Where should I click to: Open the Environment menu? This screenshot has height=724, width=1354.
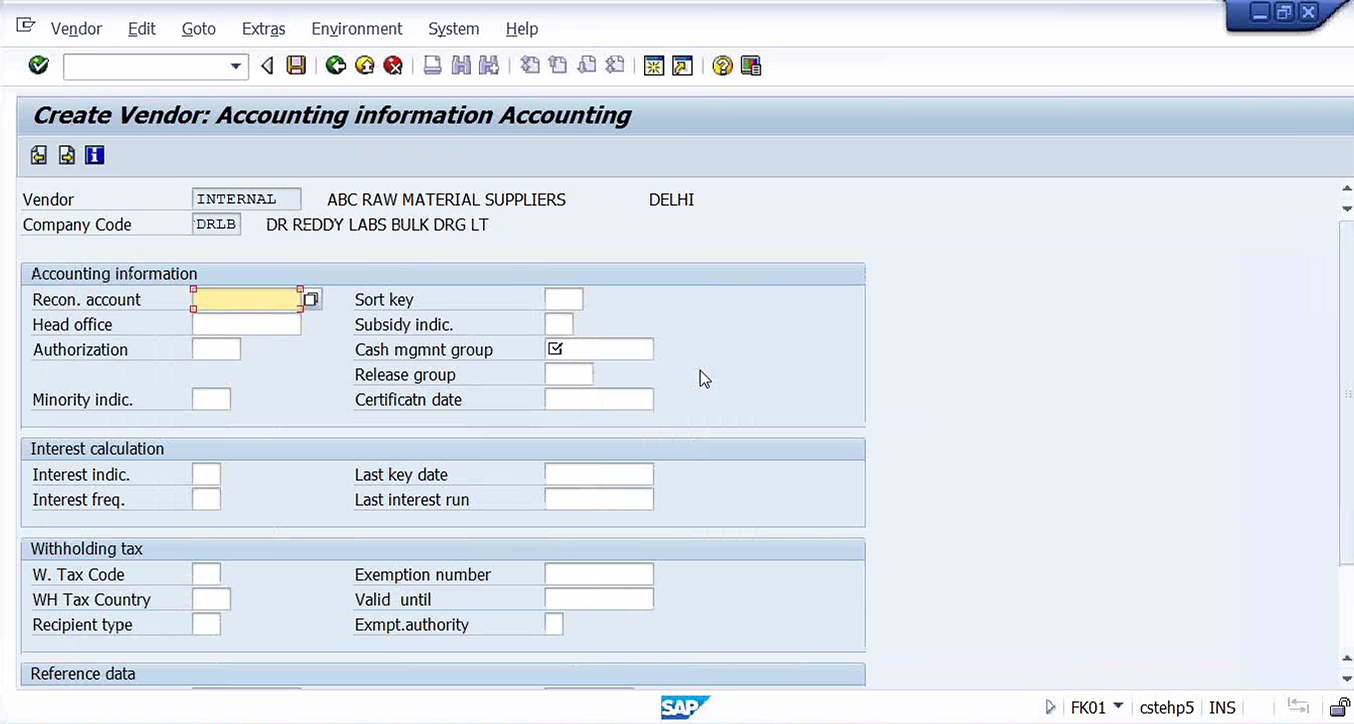pos(357,29)
